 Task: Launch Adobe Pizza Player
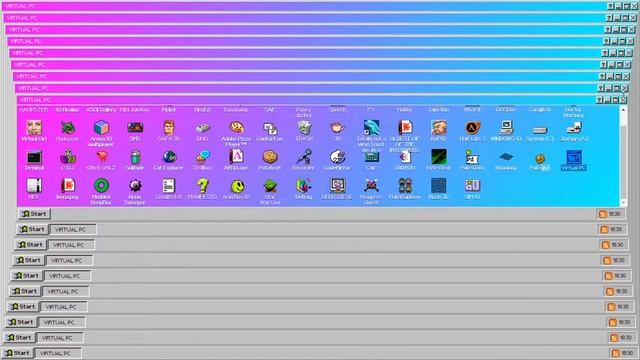click(x=236, y=128)
